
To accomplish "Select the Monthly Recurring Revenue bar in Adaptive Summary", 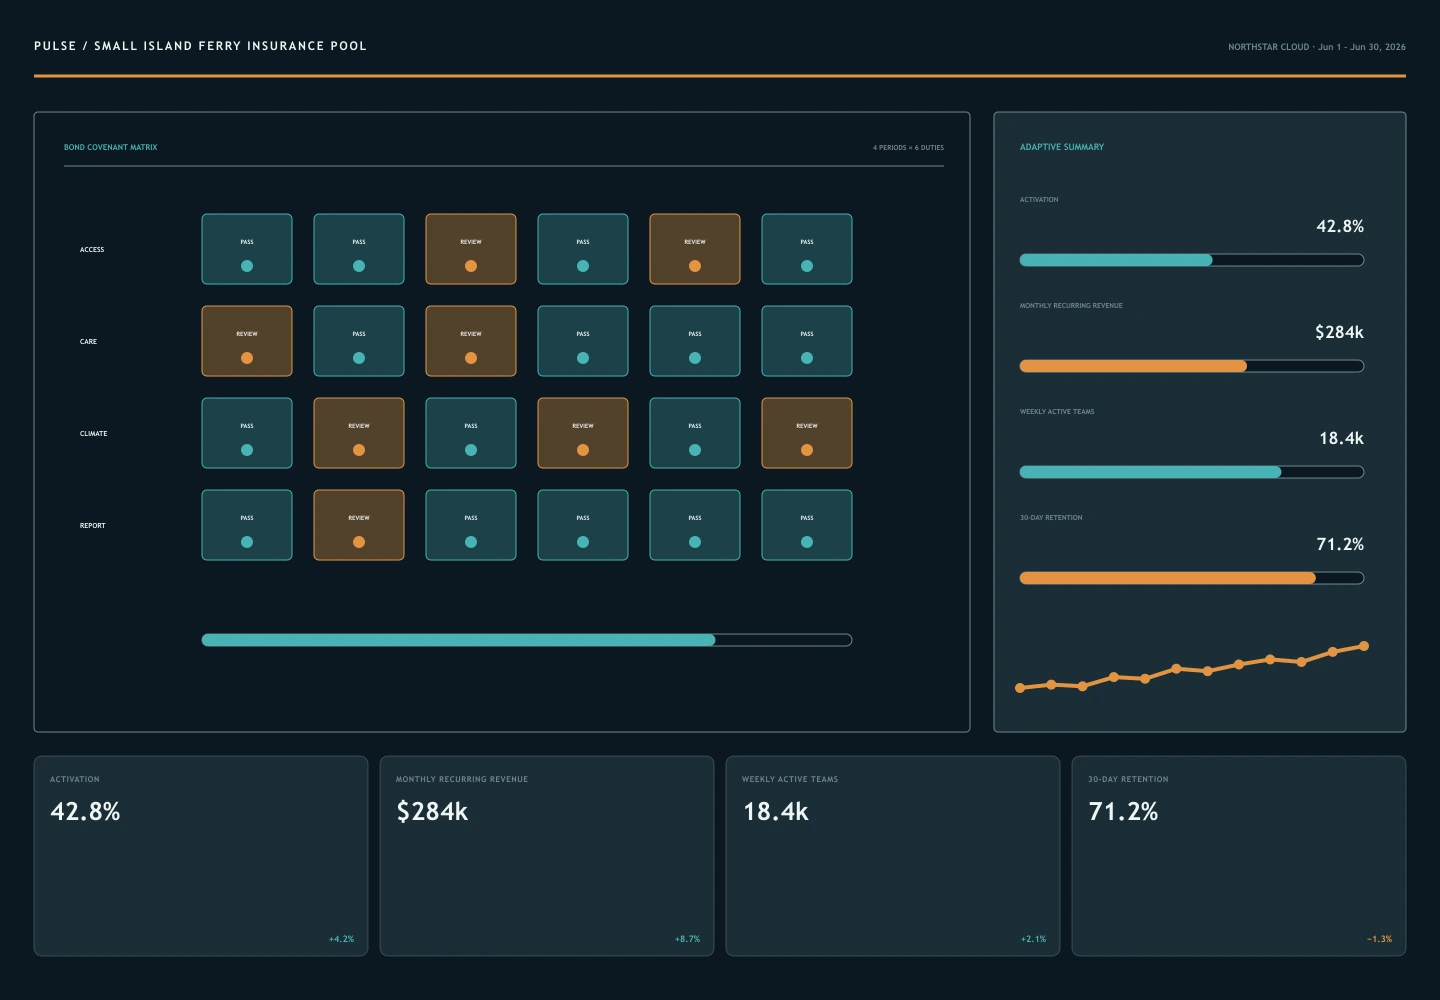I will pyautogui.click(x=1192, y=366).
